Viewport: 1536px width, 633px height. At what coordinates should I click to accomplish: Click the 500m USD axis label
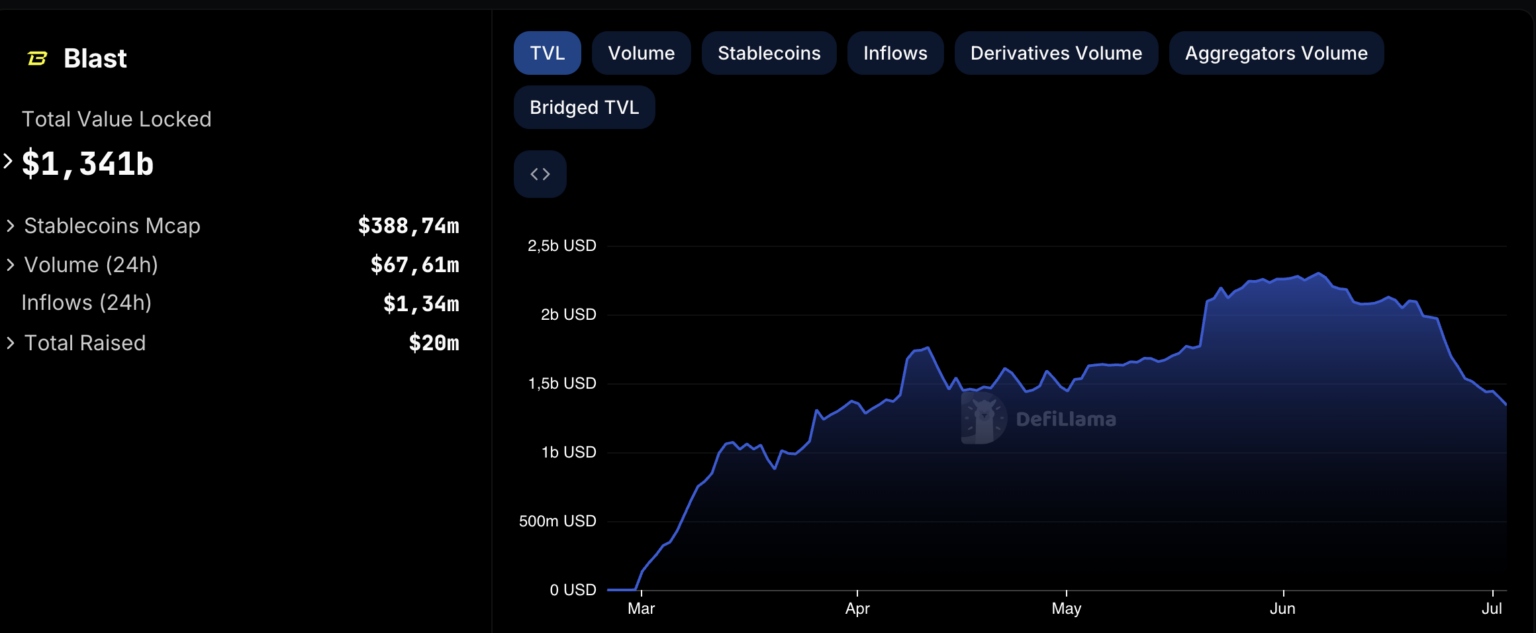[558, 522]
